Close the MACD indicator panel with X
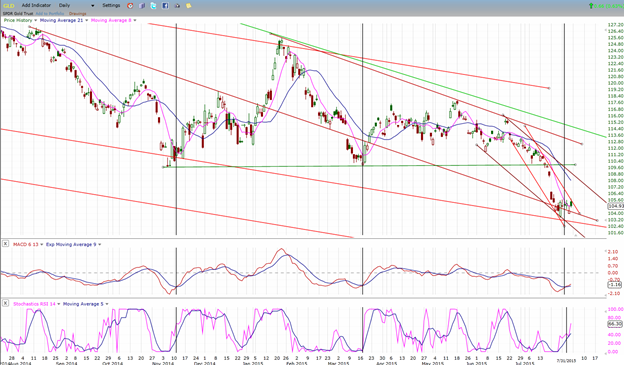The height and width of the screenshot is (365, 624). coord(6,244)
